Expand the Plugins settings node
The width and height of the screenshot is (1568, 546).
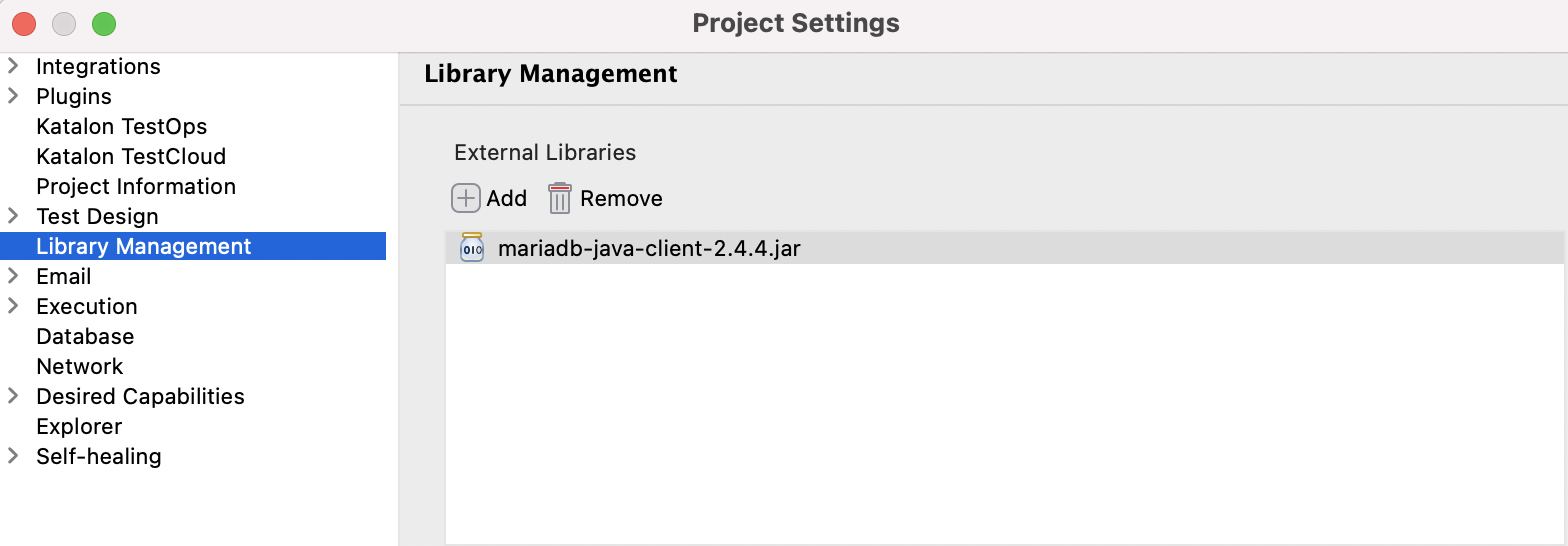(13, 96)
